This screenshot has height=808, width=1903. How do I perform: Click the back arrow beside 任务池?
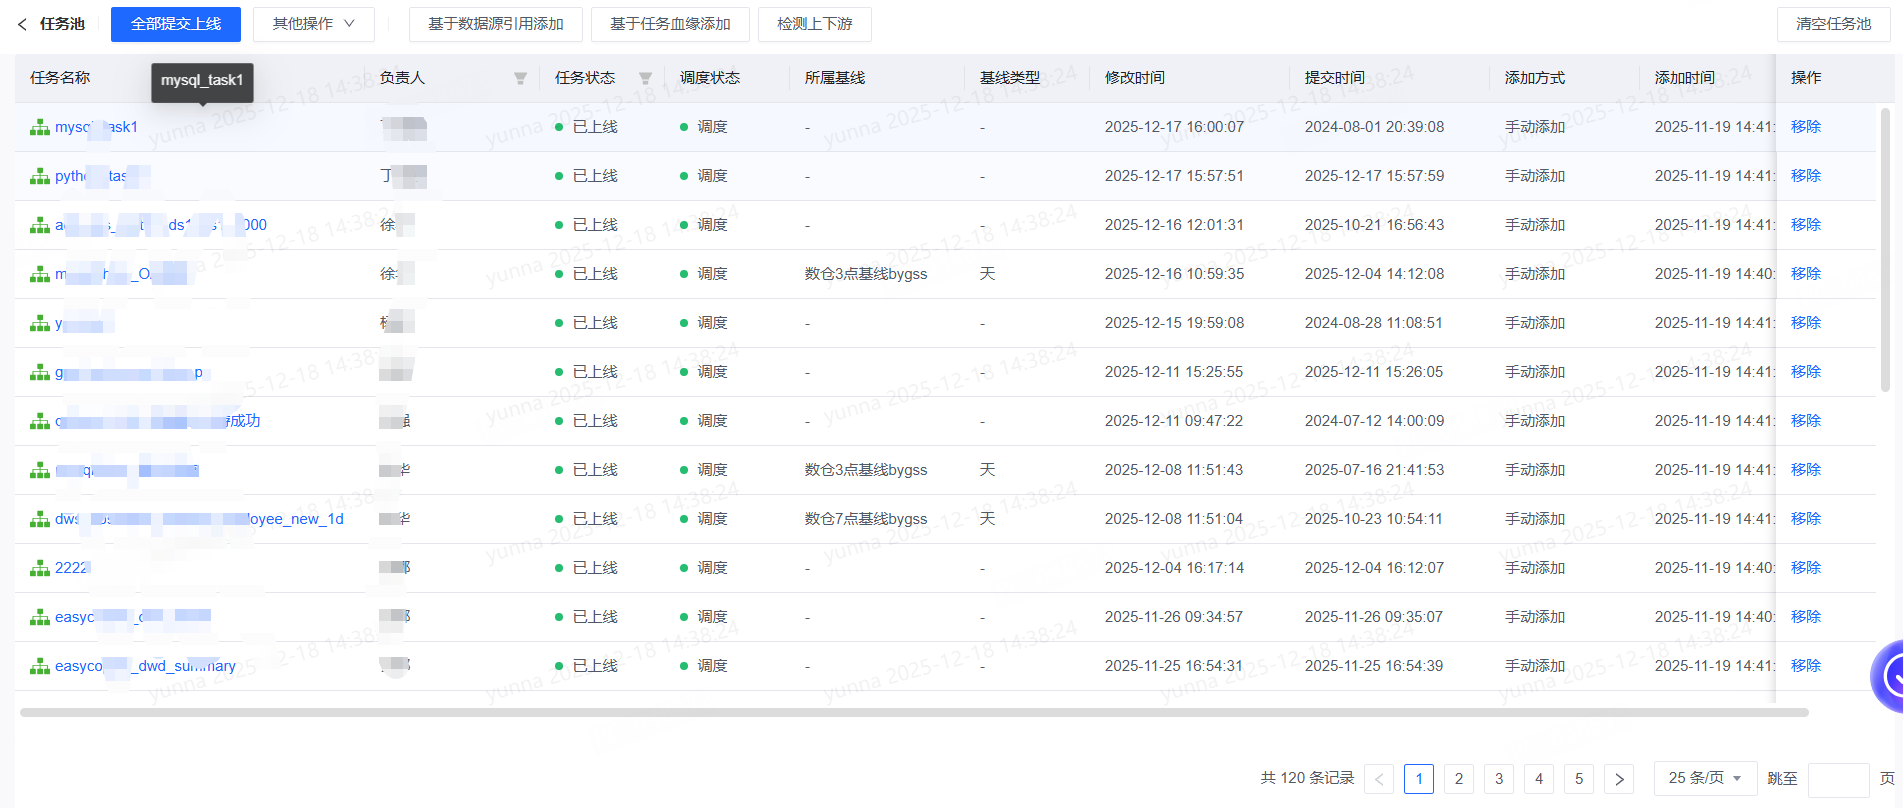[x=22, y=24]
